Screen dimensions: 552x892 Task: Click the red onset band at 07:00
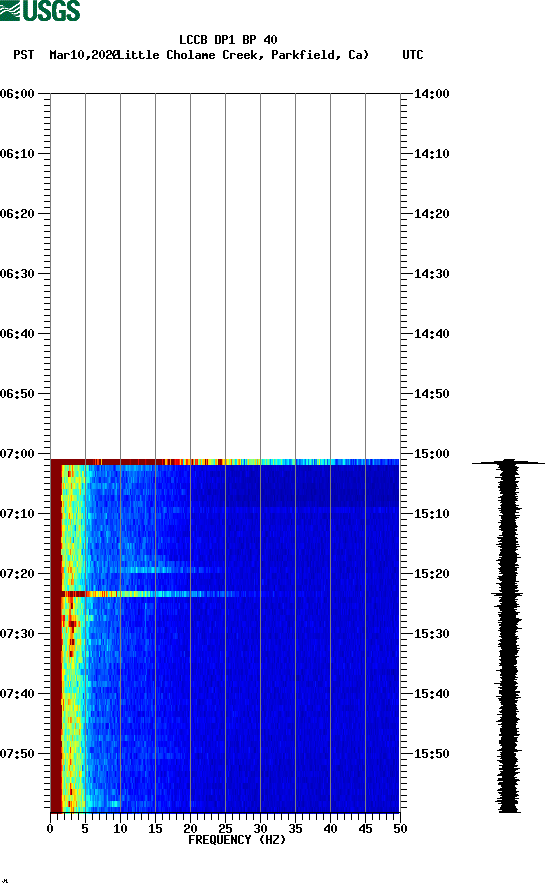click(x=225, y=461)
